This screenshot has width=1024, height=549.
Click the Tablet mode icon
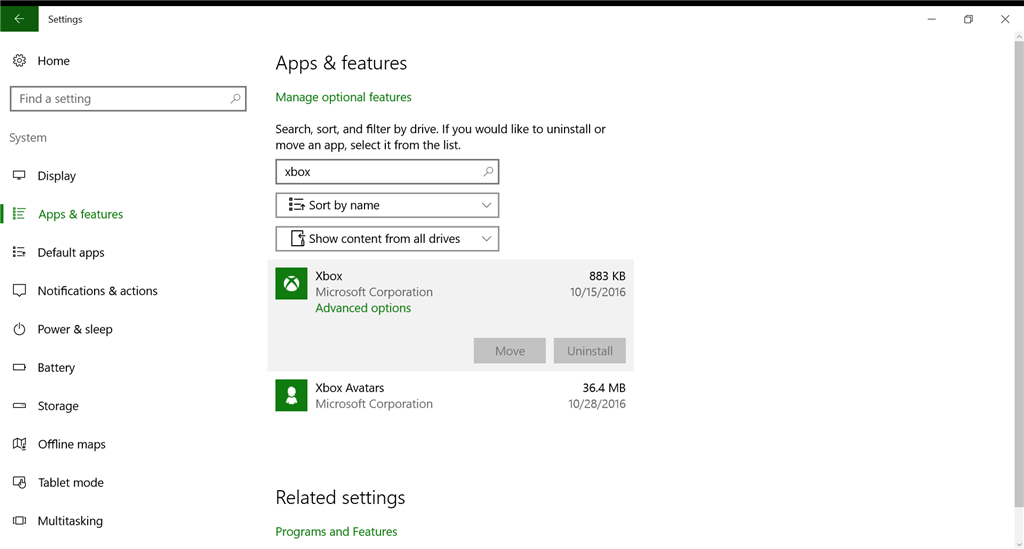pyautogui.click(x=20, y=482)
